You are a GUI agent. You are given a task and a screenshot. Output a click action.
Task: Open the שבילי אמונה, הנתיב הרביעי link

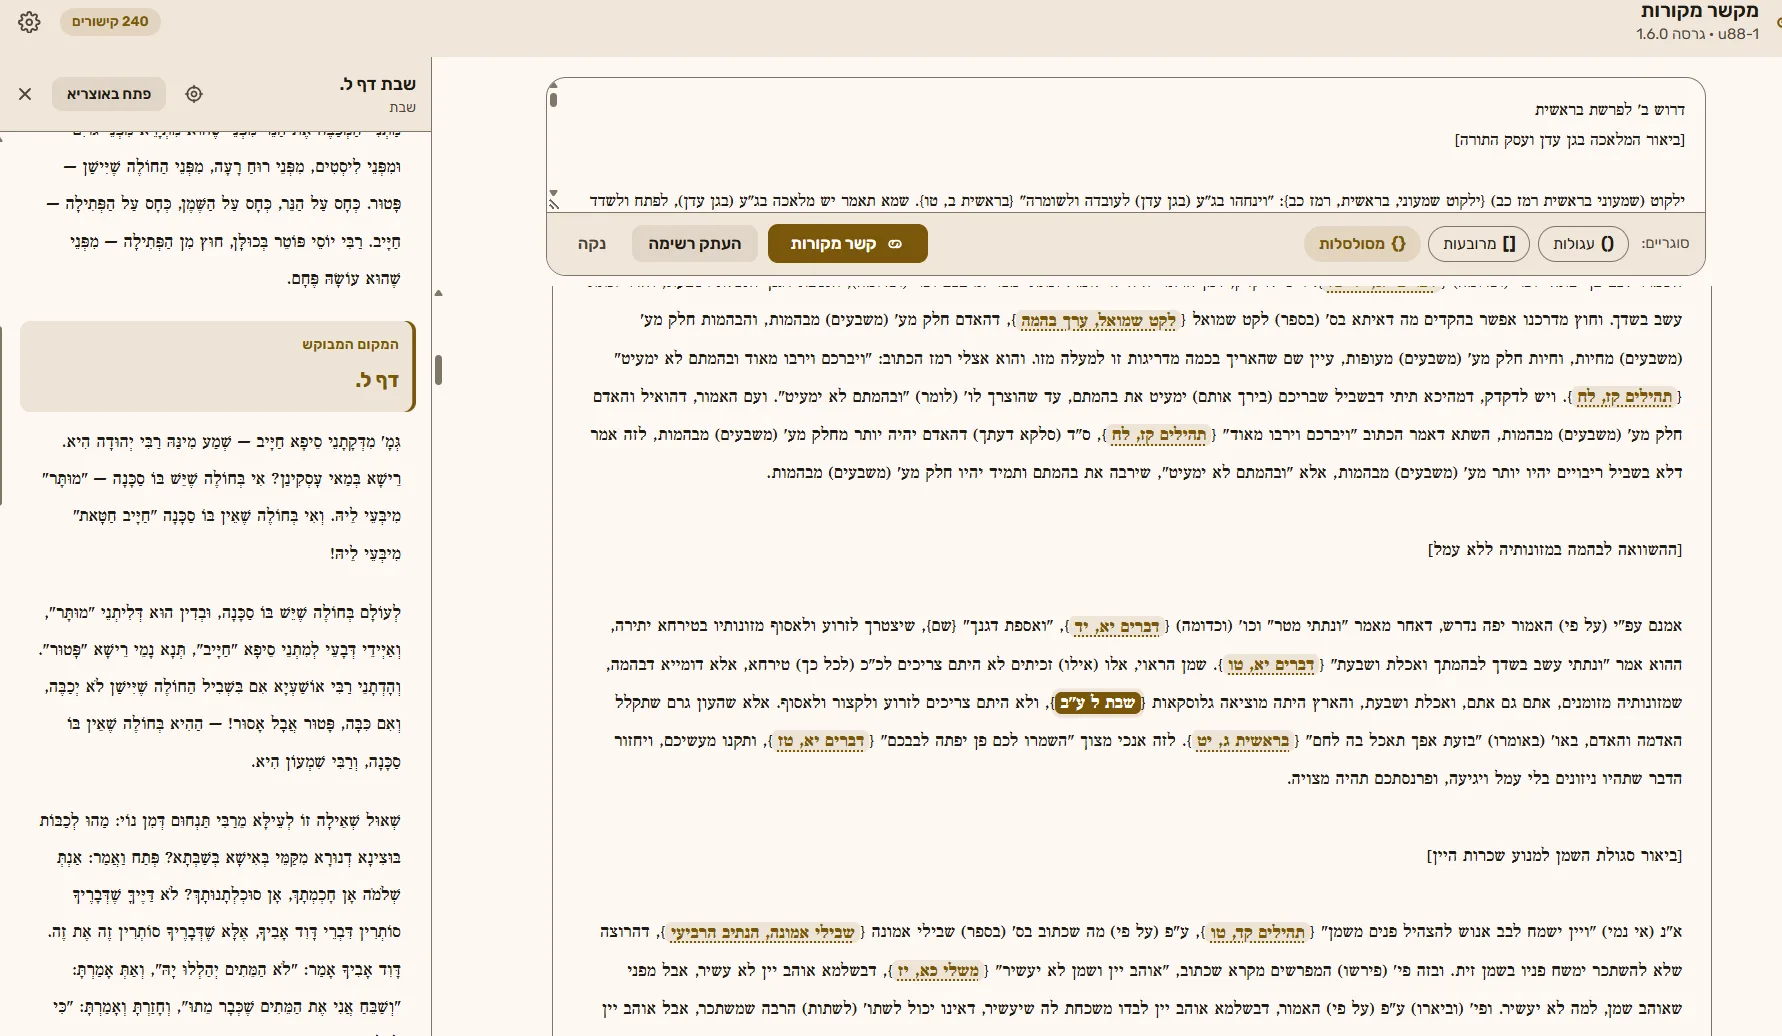pos(762,933)
